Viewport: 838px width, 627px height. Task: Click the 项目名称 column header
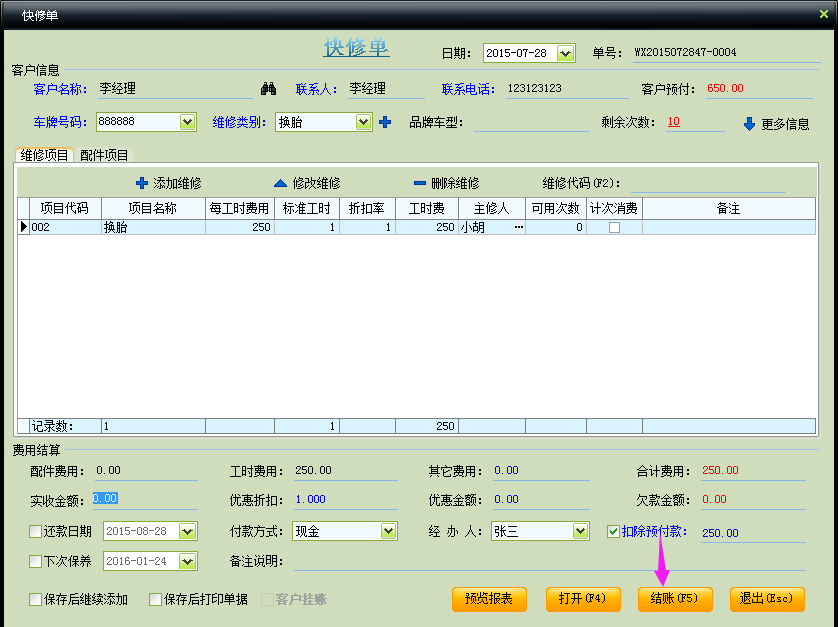tap(153, 208)
